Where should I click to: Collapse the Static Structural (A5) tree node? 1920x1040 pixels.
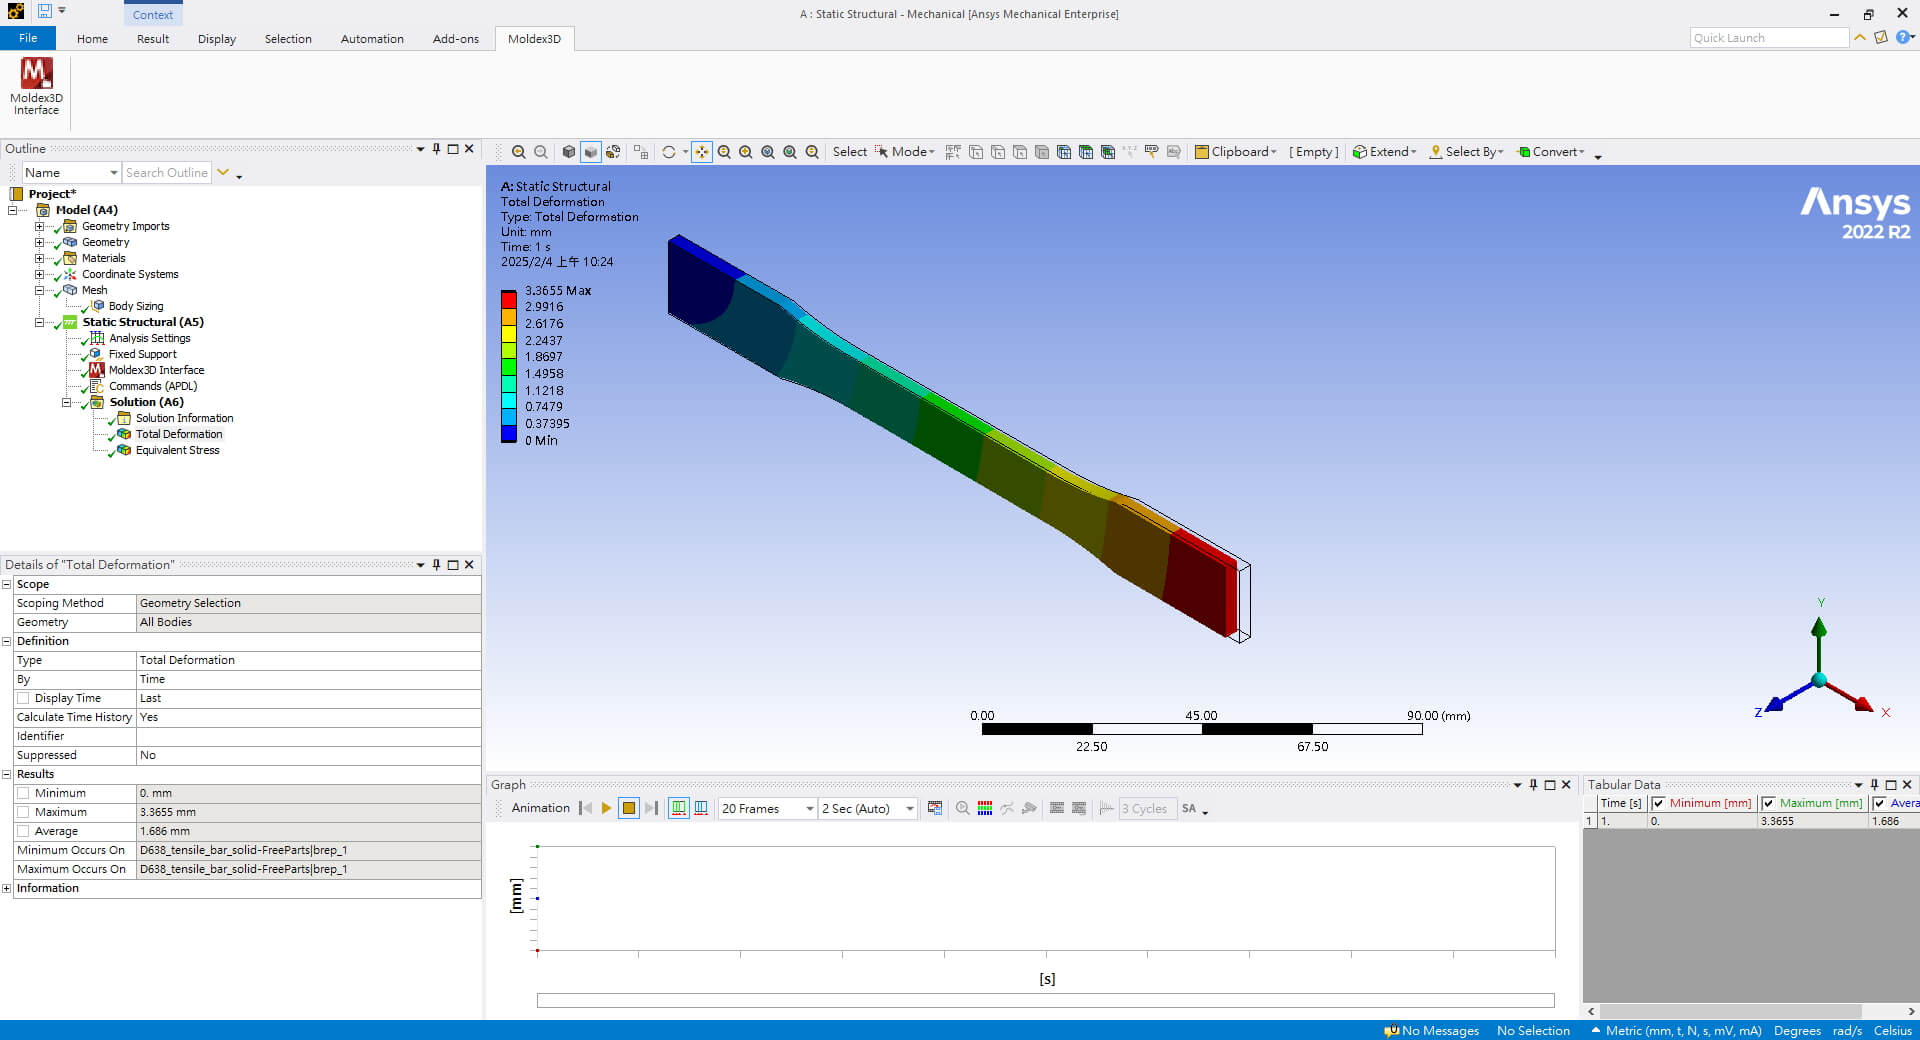coord(39,322)
